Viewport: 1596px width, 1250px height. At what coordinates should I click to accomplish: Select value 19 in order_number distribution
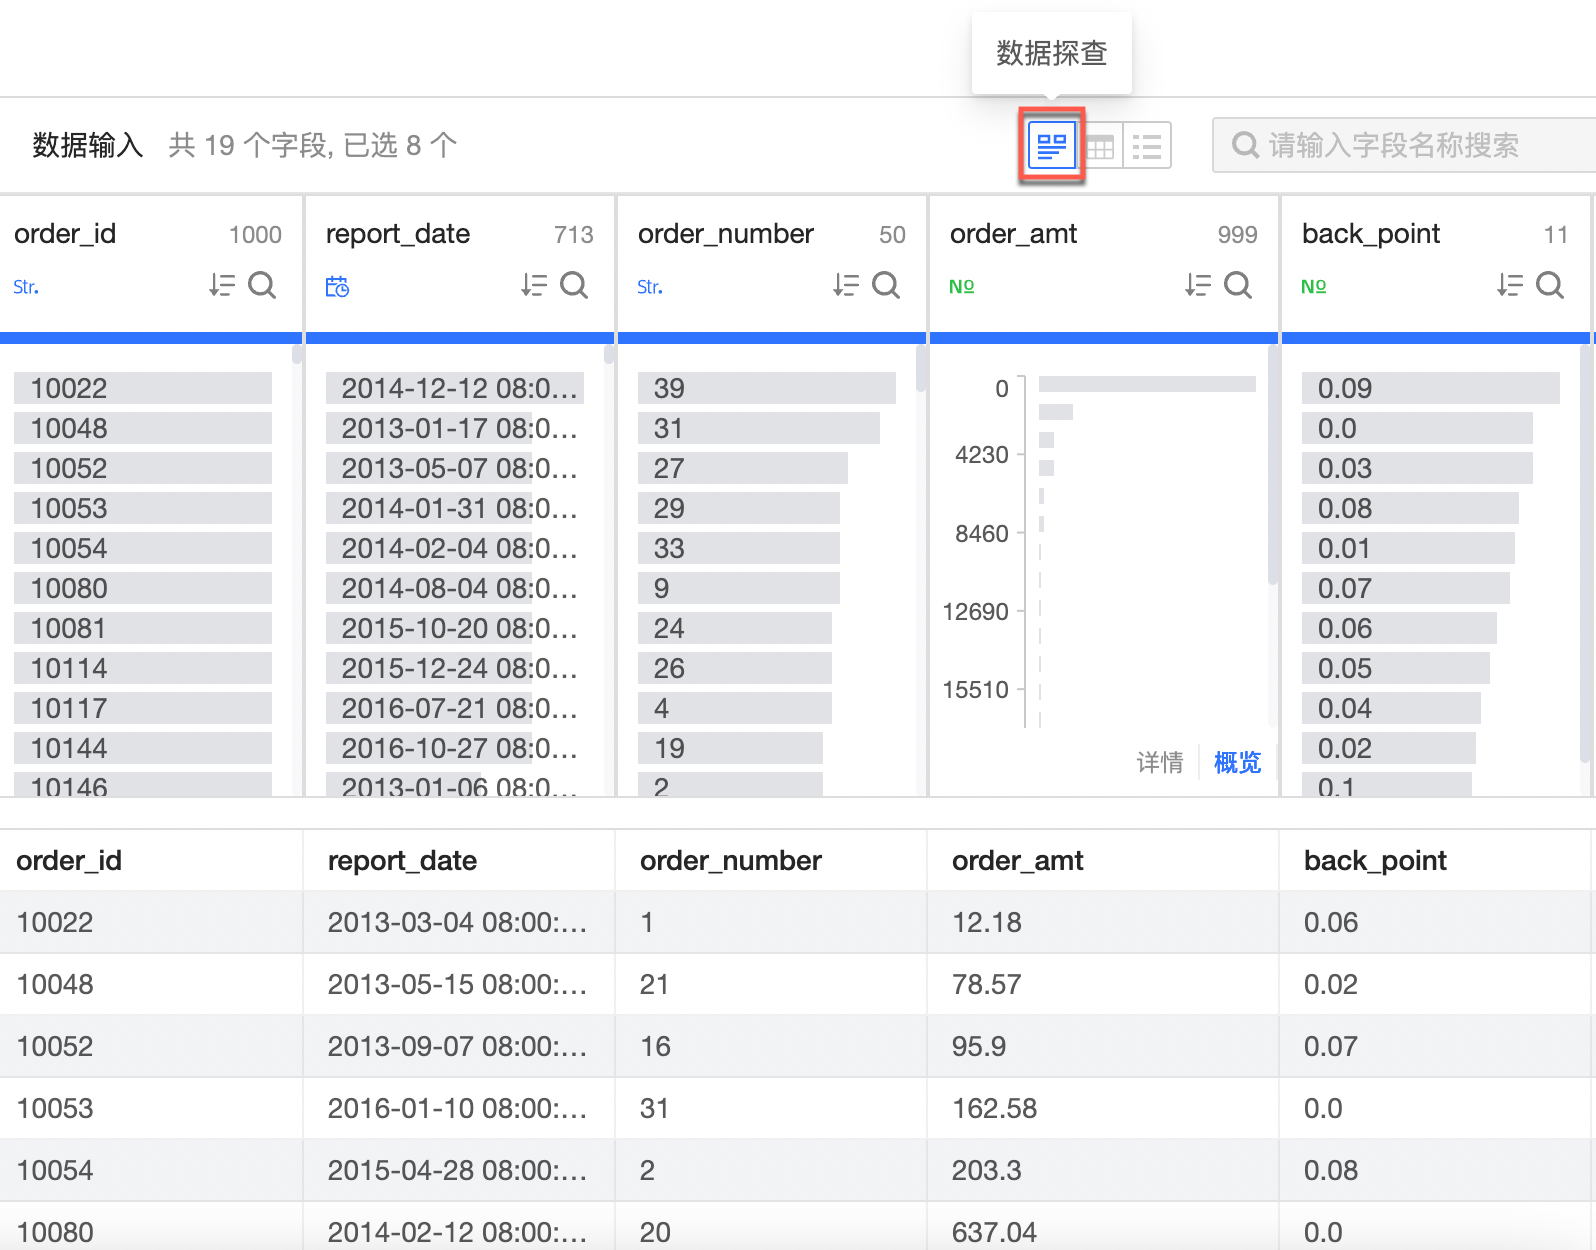point(730,748)
